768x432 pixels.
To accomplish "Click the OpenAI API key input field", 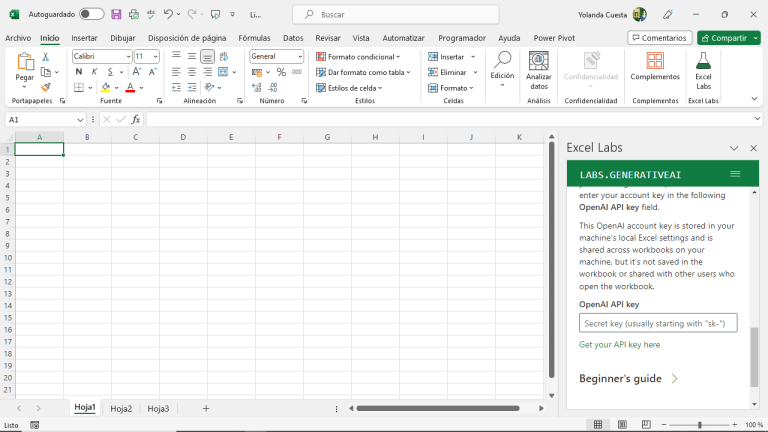I will 658,323.
